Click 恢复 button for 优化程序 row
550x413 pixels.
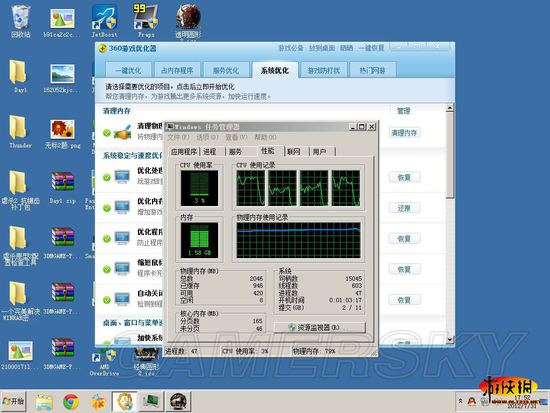(404, 239)
